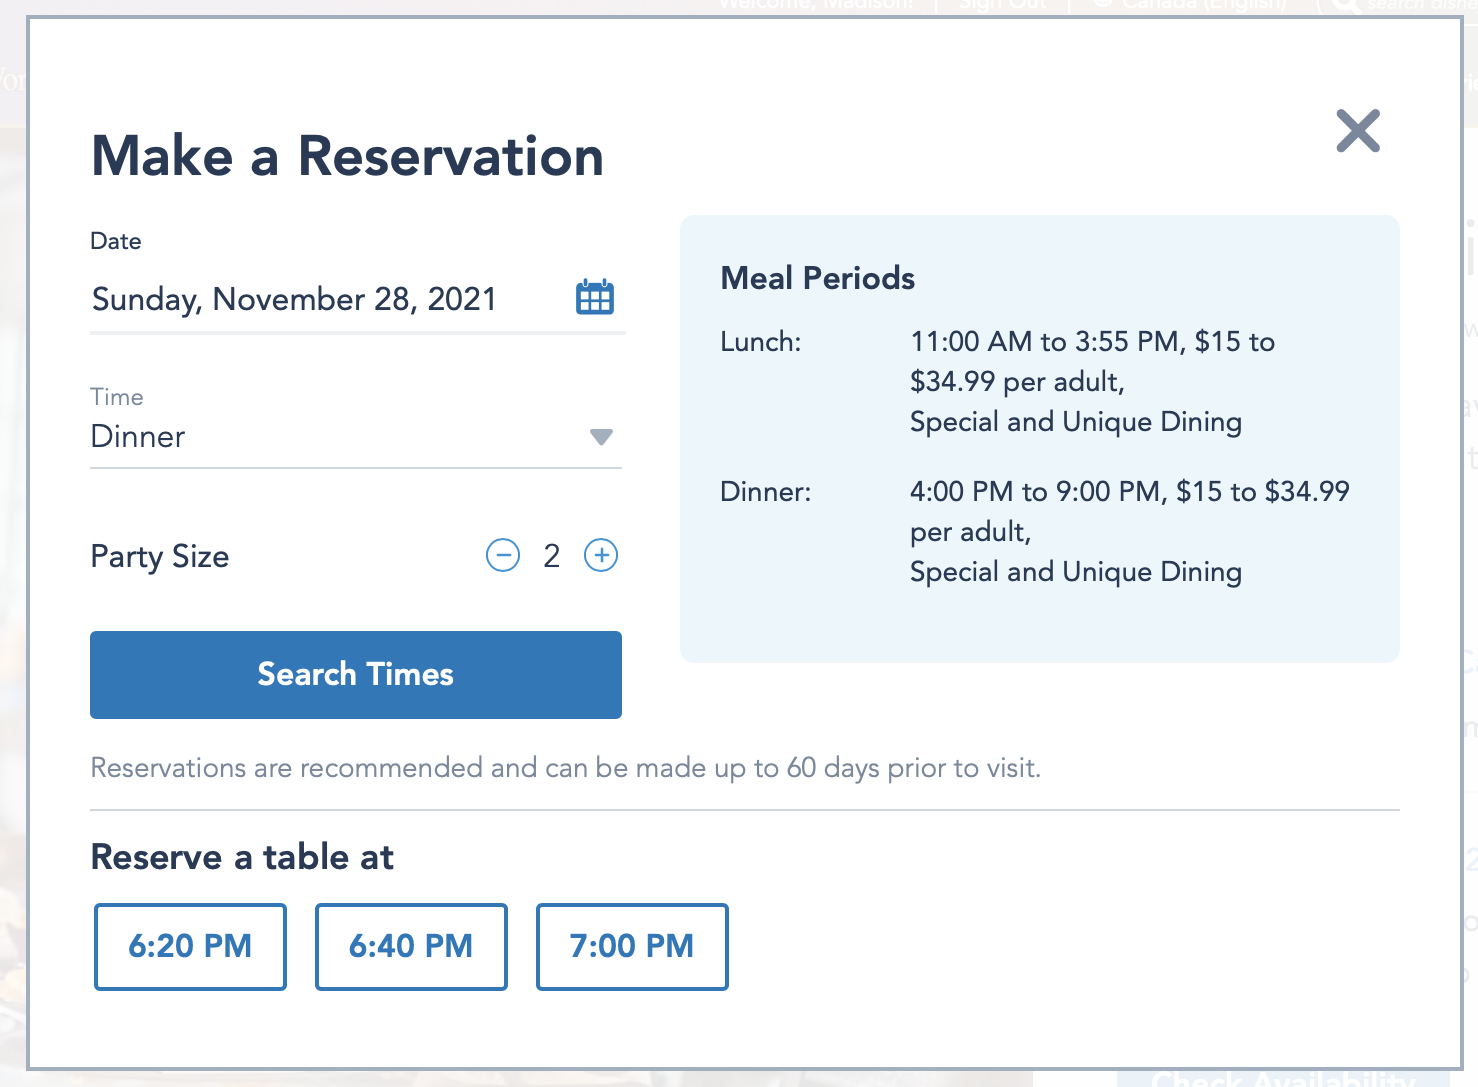Select the 7:00 PM reservation time
This screenshot has height=1087, width=1478.
coord(632,946)
